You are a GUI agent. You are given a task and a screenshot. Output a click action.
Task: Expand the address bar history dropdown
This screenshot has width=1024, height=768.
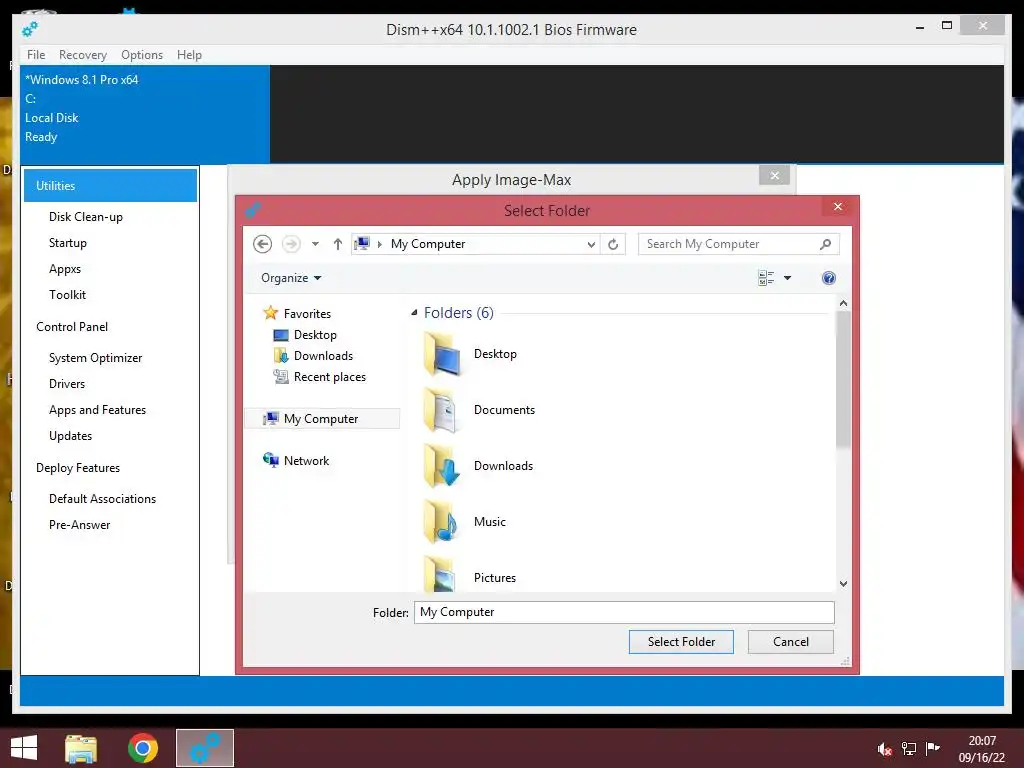(x=591, y=244)
